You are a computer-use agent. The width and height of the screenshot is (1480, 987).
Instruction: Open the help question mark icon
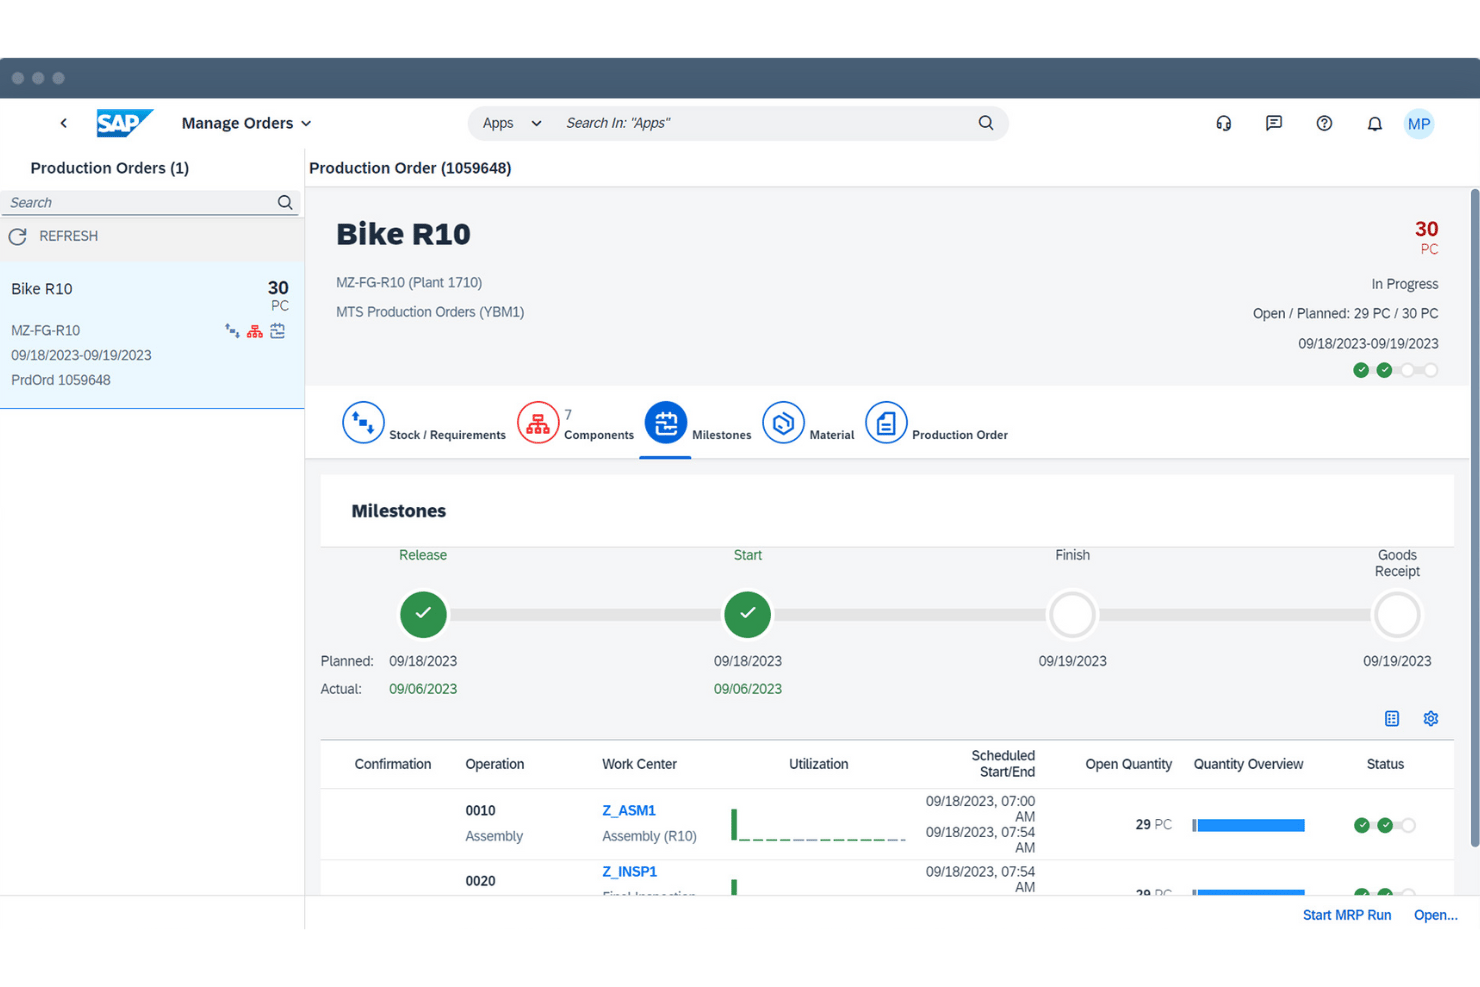click(1324, 123)
